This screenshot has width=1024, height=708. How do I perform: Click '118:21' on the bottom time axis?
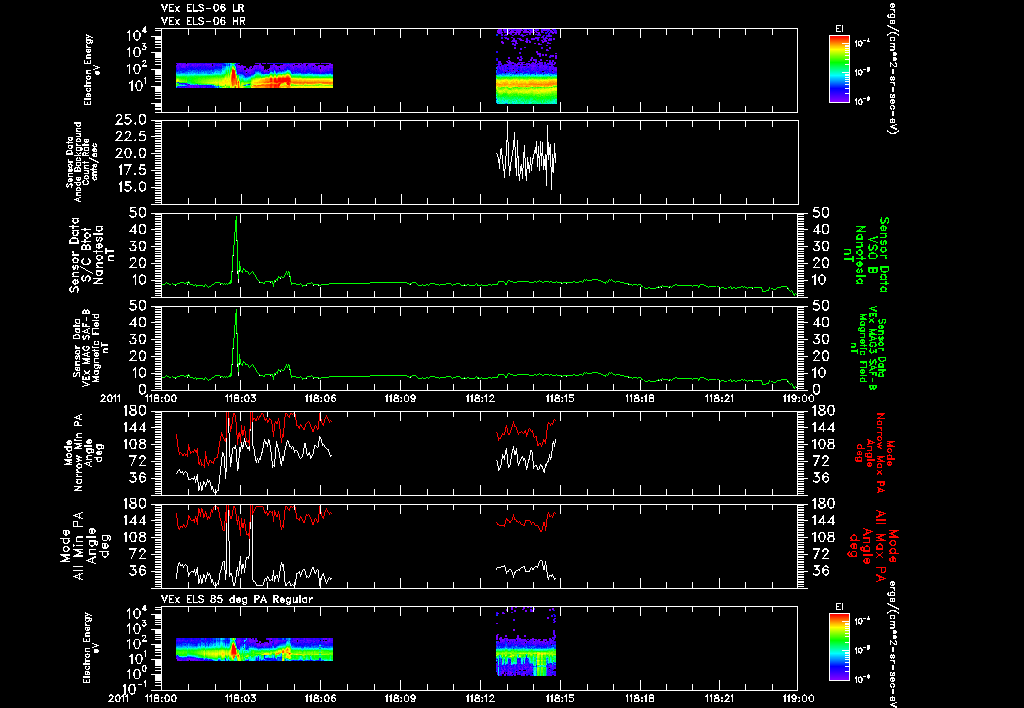[719, 698]
